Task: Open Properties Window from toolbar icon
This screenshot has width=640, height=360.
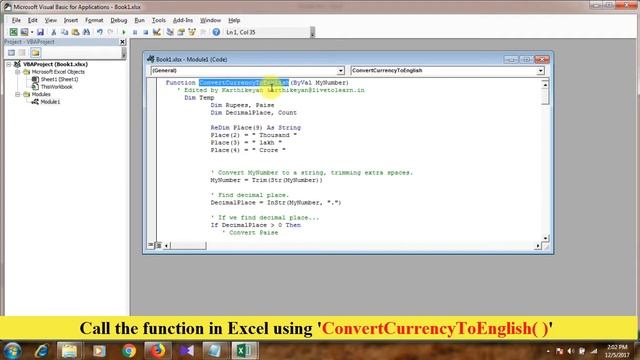Action: [x=181, y=32]
